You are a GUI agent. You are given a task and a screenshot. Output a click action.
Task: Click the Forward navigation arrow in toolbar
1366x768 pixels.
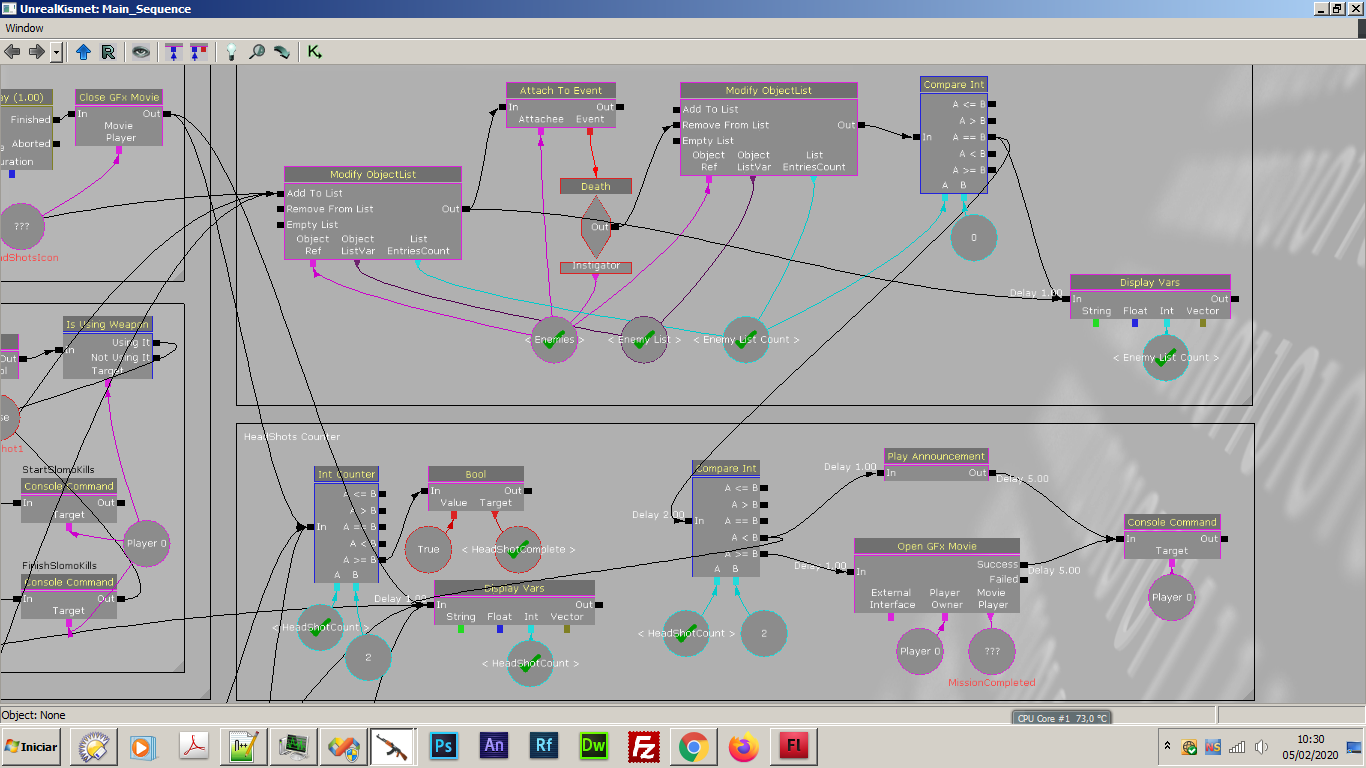pyautogui.click(x=35, y=51)
